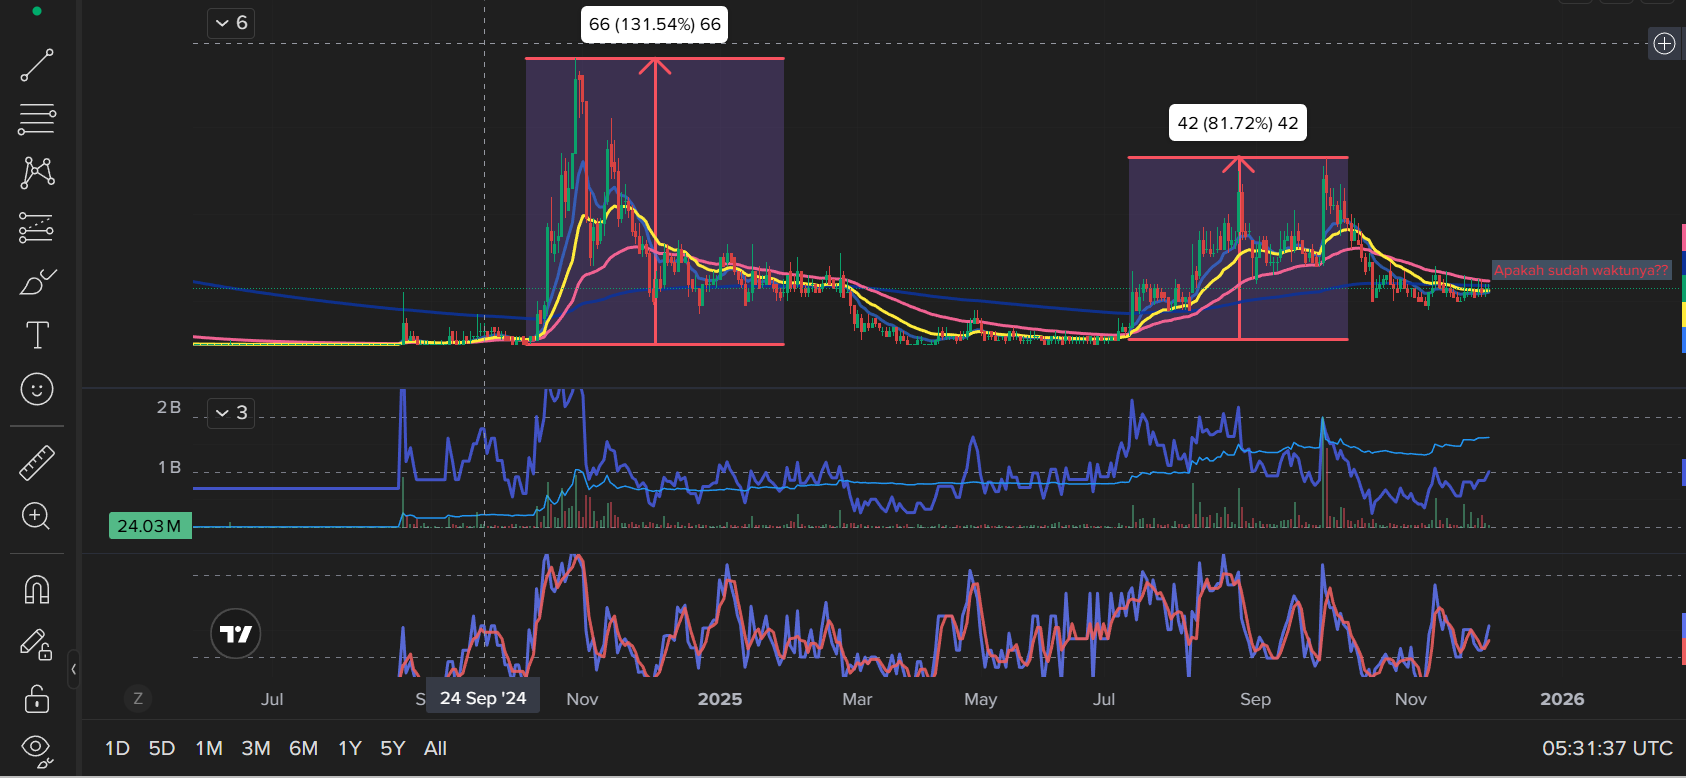Select the Patterns drawing tool
This screenshot has width=1686, height=778.
tap(37, 173)
